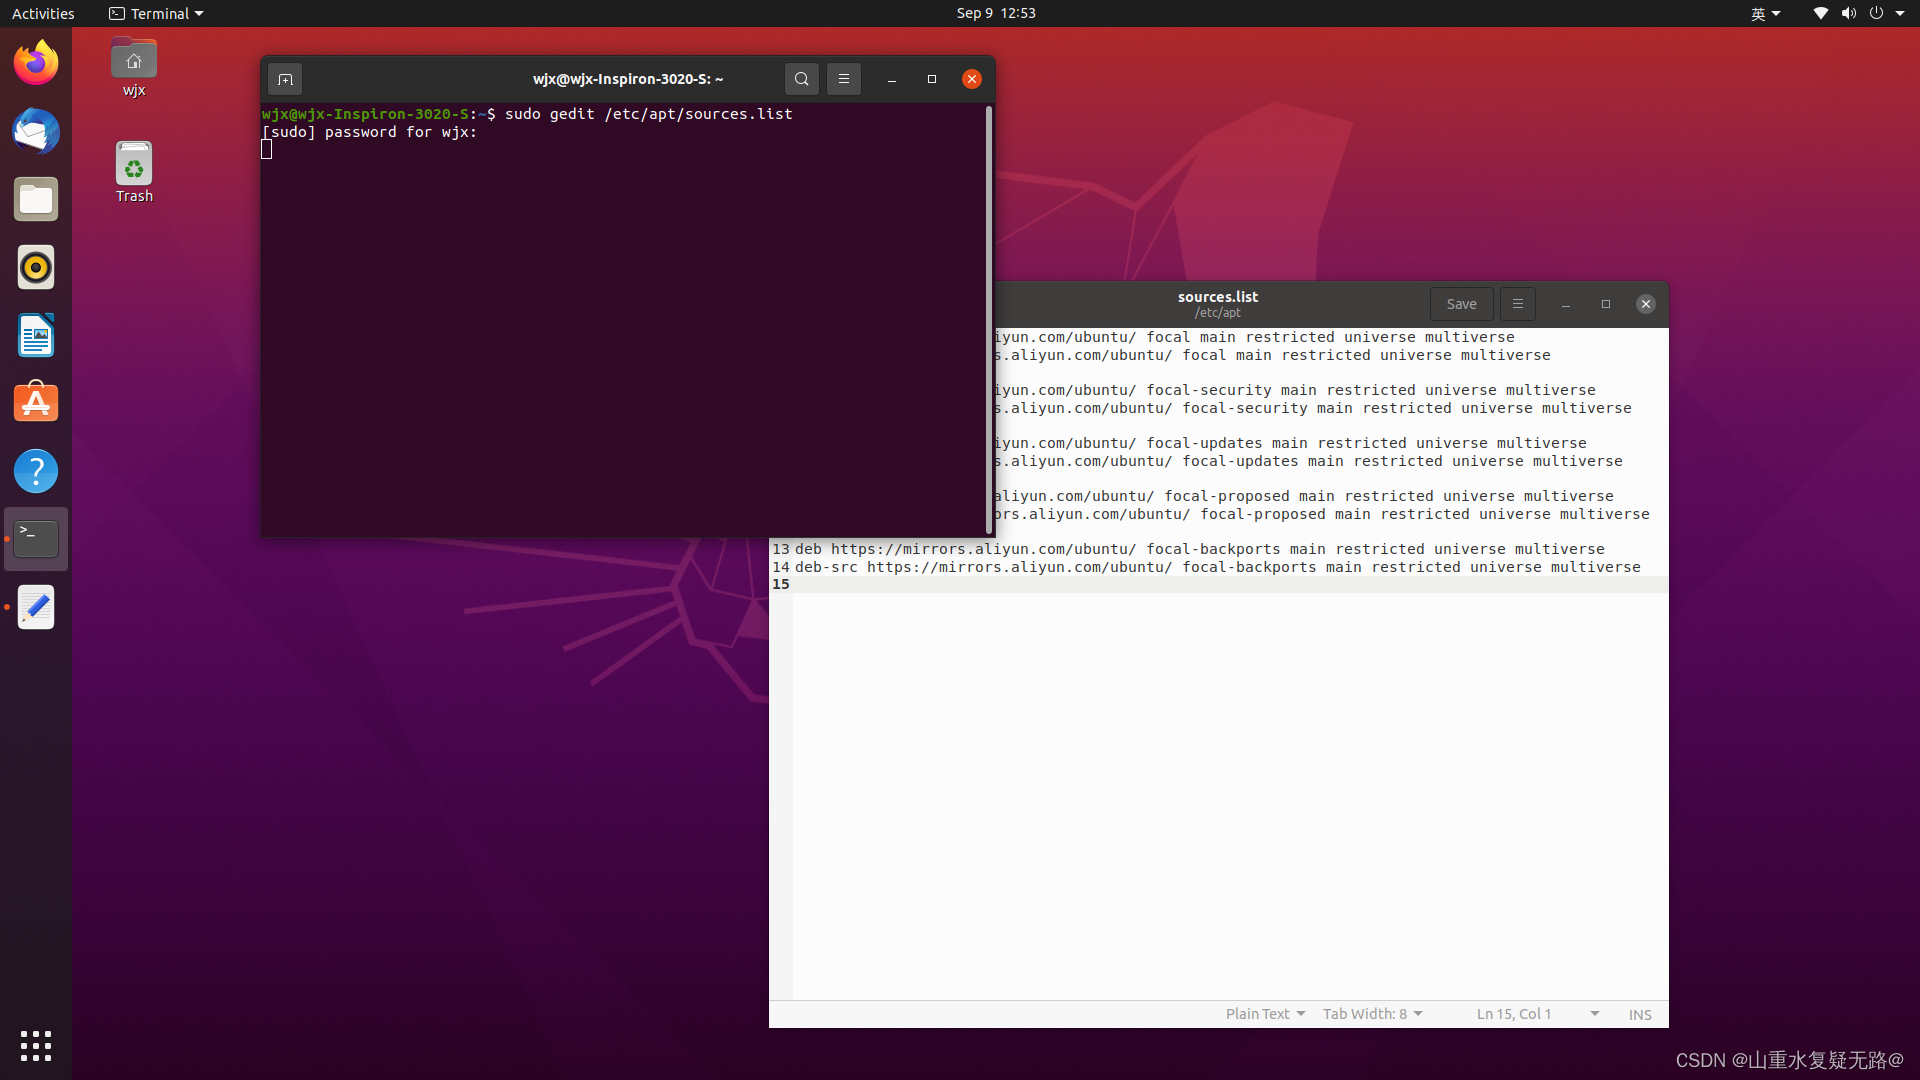
Task: Open the Plain Text language dropdown
Action: [1264, 1013]
